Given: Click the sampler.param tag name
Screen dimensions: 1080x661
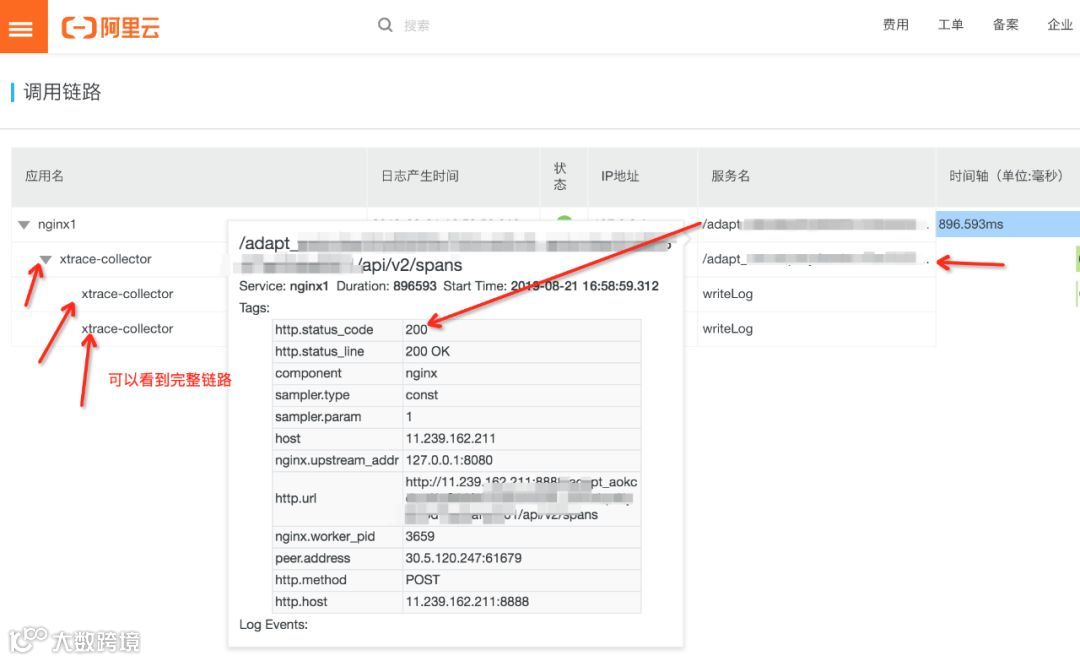Looking at the screenshot, I should (x=318, y=417).
